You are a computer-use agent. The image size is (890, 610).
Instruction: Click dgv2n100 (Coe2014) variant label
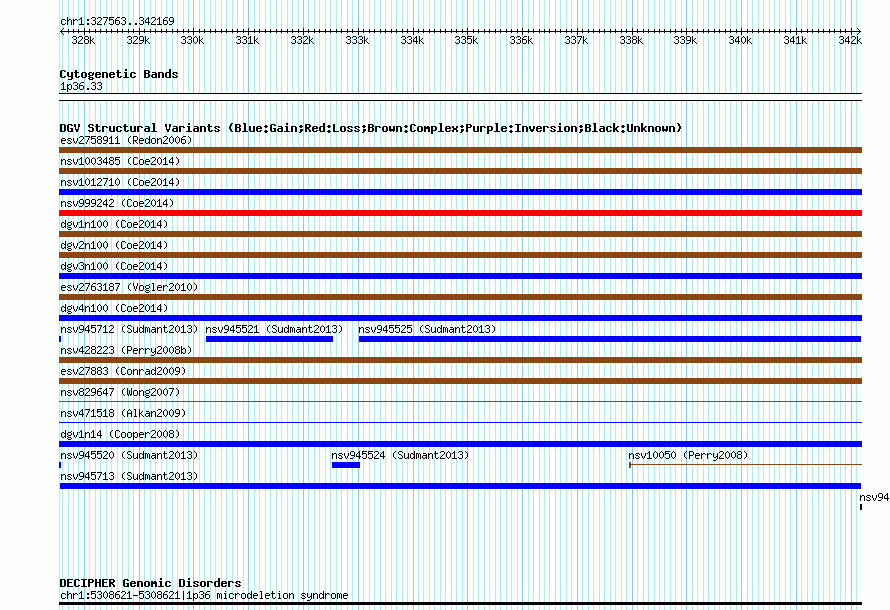[114, 245]
